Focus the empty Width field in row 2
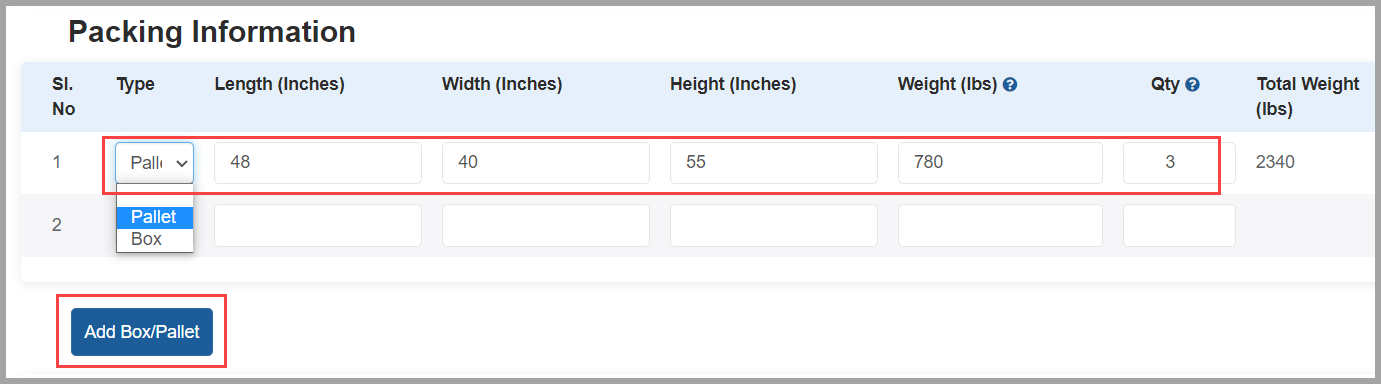 [x=546, y=225]
